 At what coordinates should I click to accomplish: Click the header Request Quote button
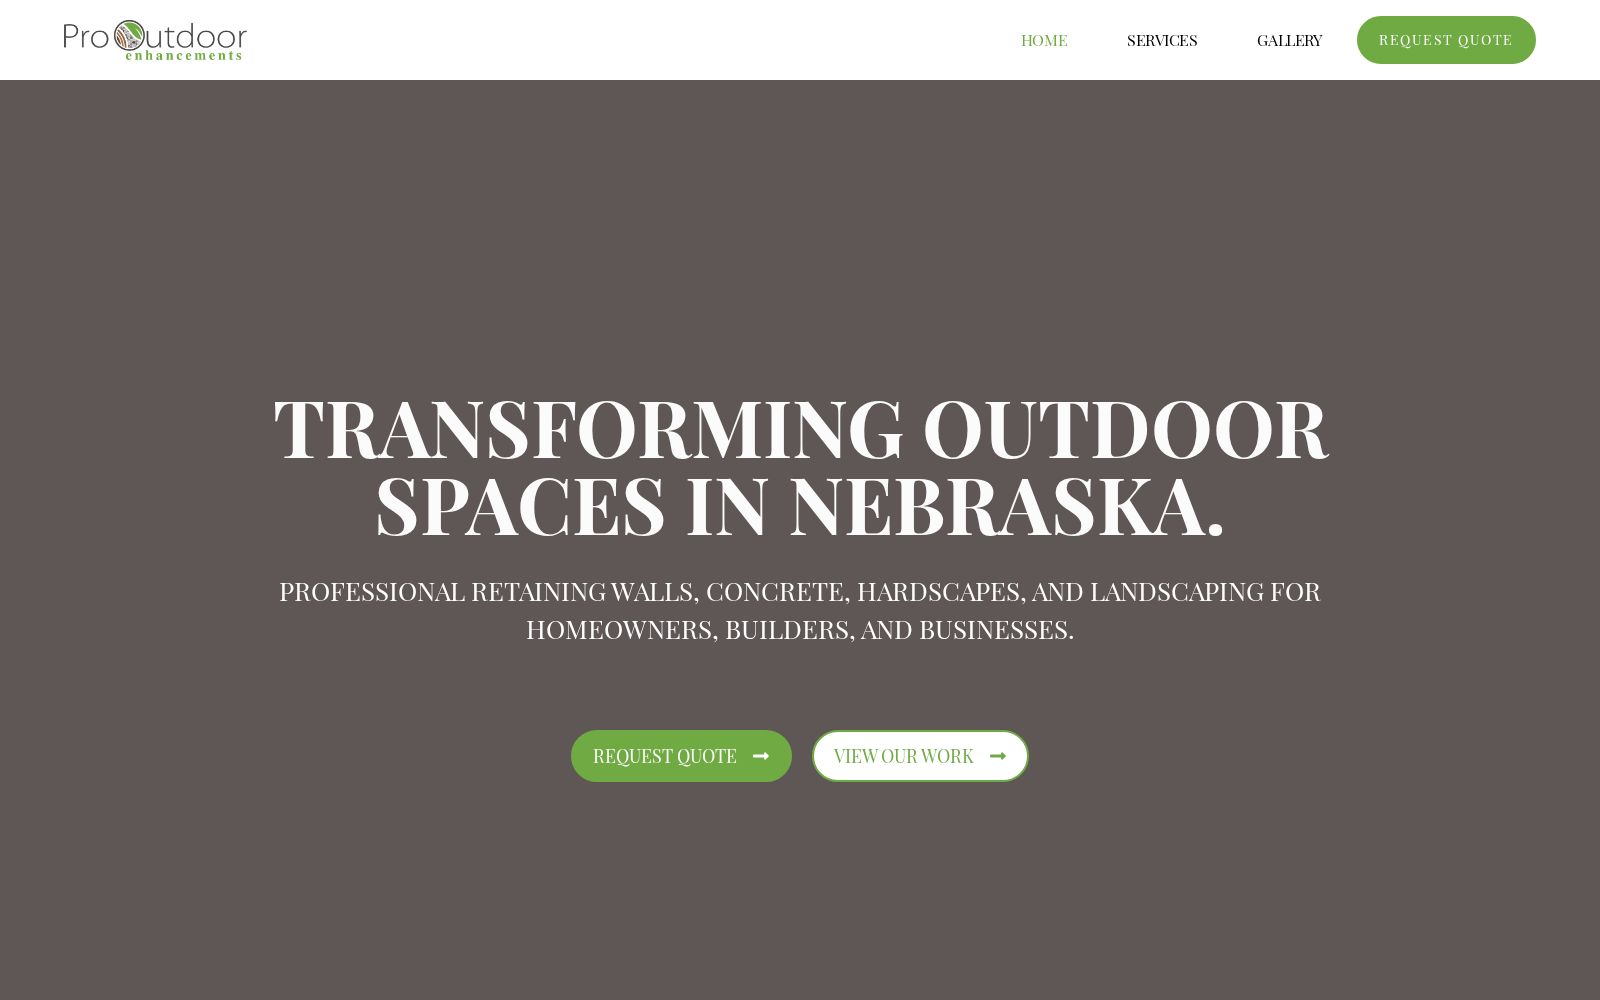pos(1446,40)
